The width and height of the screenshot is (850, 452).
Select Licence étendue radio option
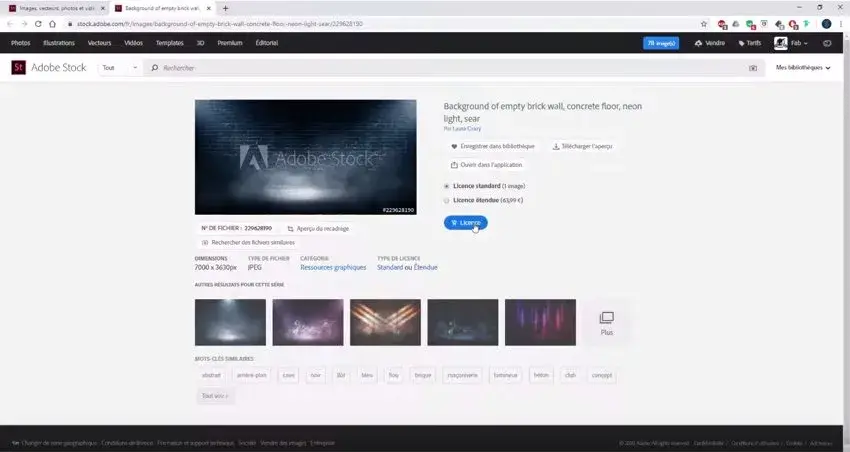pos(446,200)
